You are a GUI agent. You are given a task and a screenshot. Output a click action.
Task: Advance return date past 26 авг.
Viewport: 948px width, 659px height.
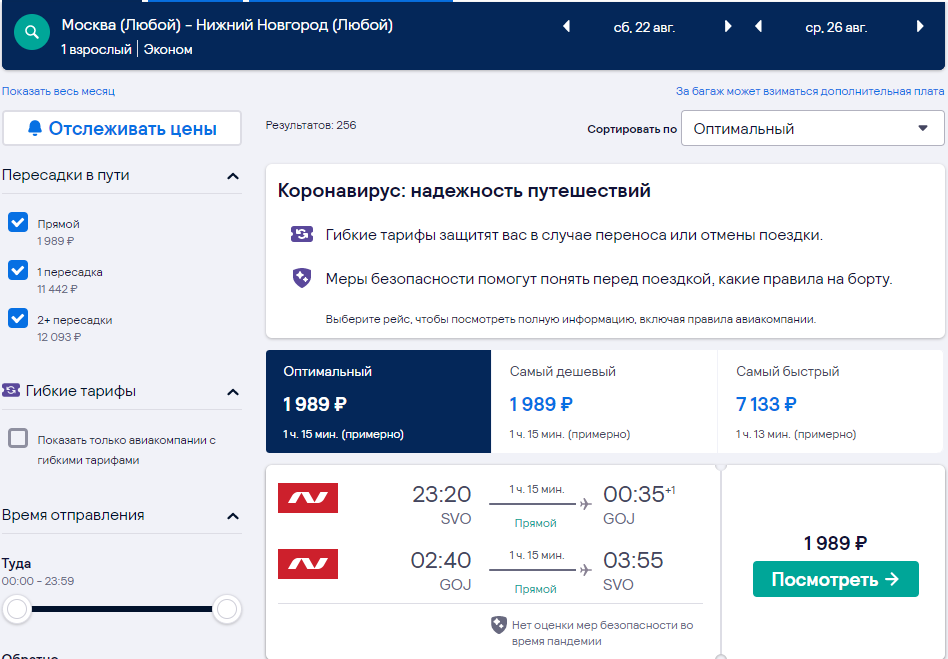(920, 27)
